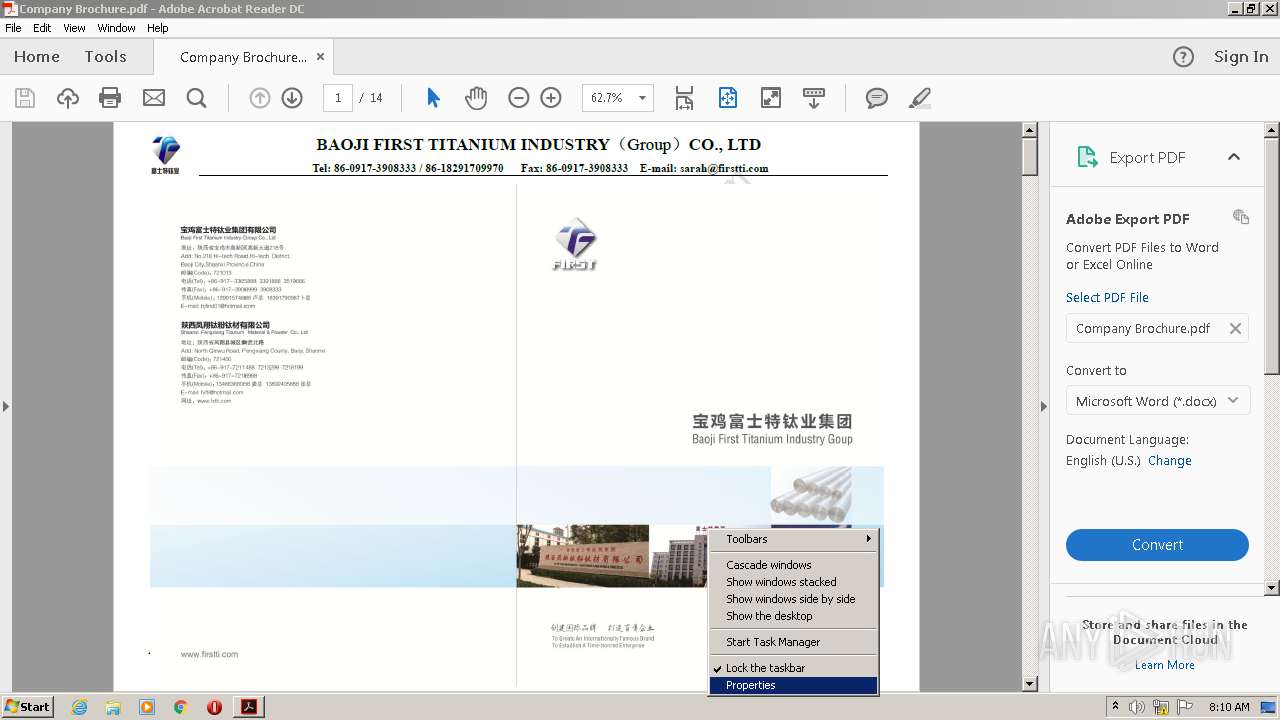The height and width of the screenshot is (720, 1280).
Task: Switch to the Home tab
Action: click(37, 57)
